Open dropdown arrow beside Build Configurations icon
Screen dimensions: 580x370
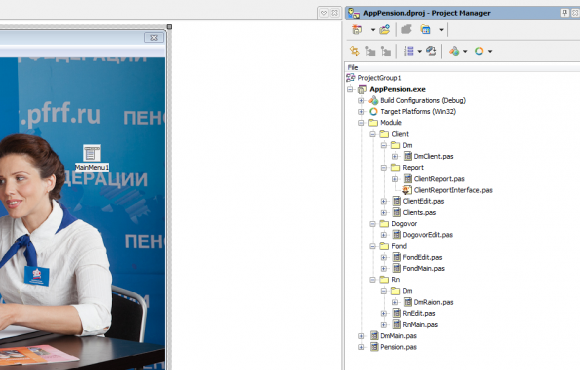pos(465,51)
